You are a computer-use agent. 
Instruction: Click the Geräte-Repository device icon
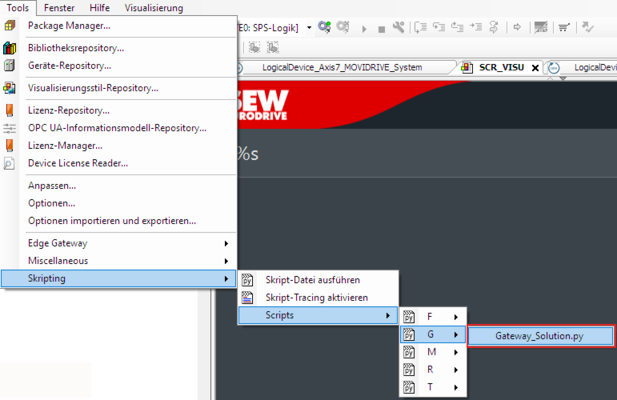(9, 65)
